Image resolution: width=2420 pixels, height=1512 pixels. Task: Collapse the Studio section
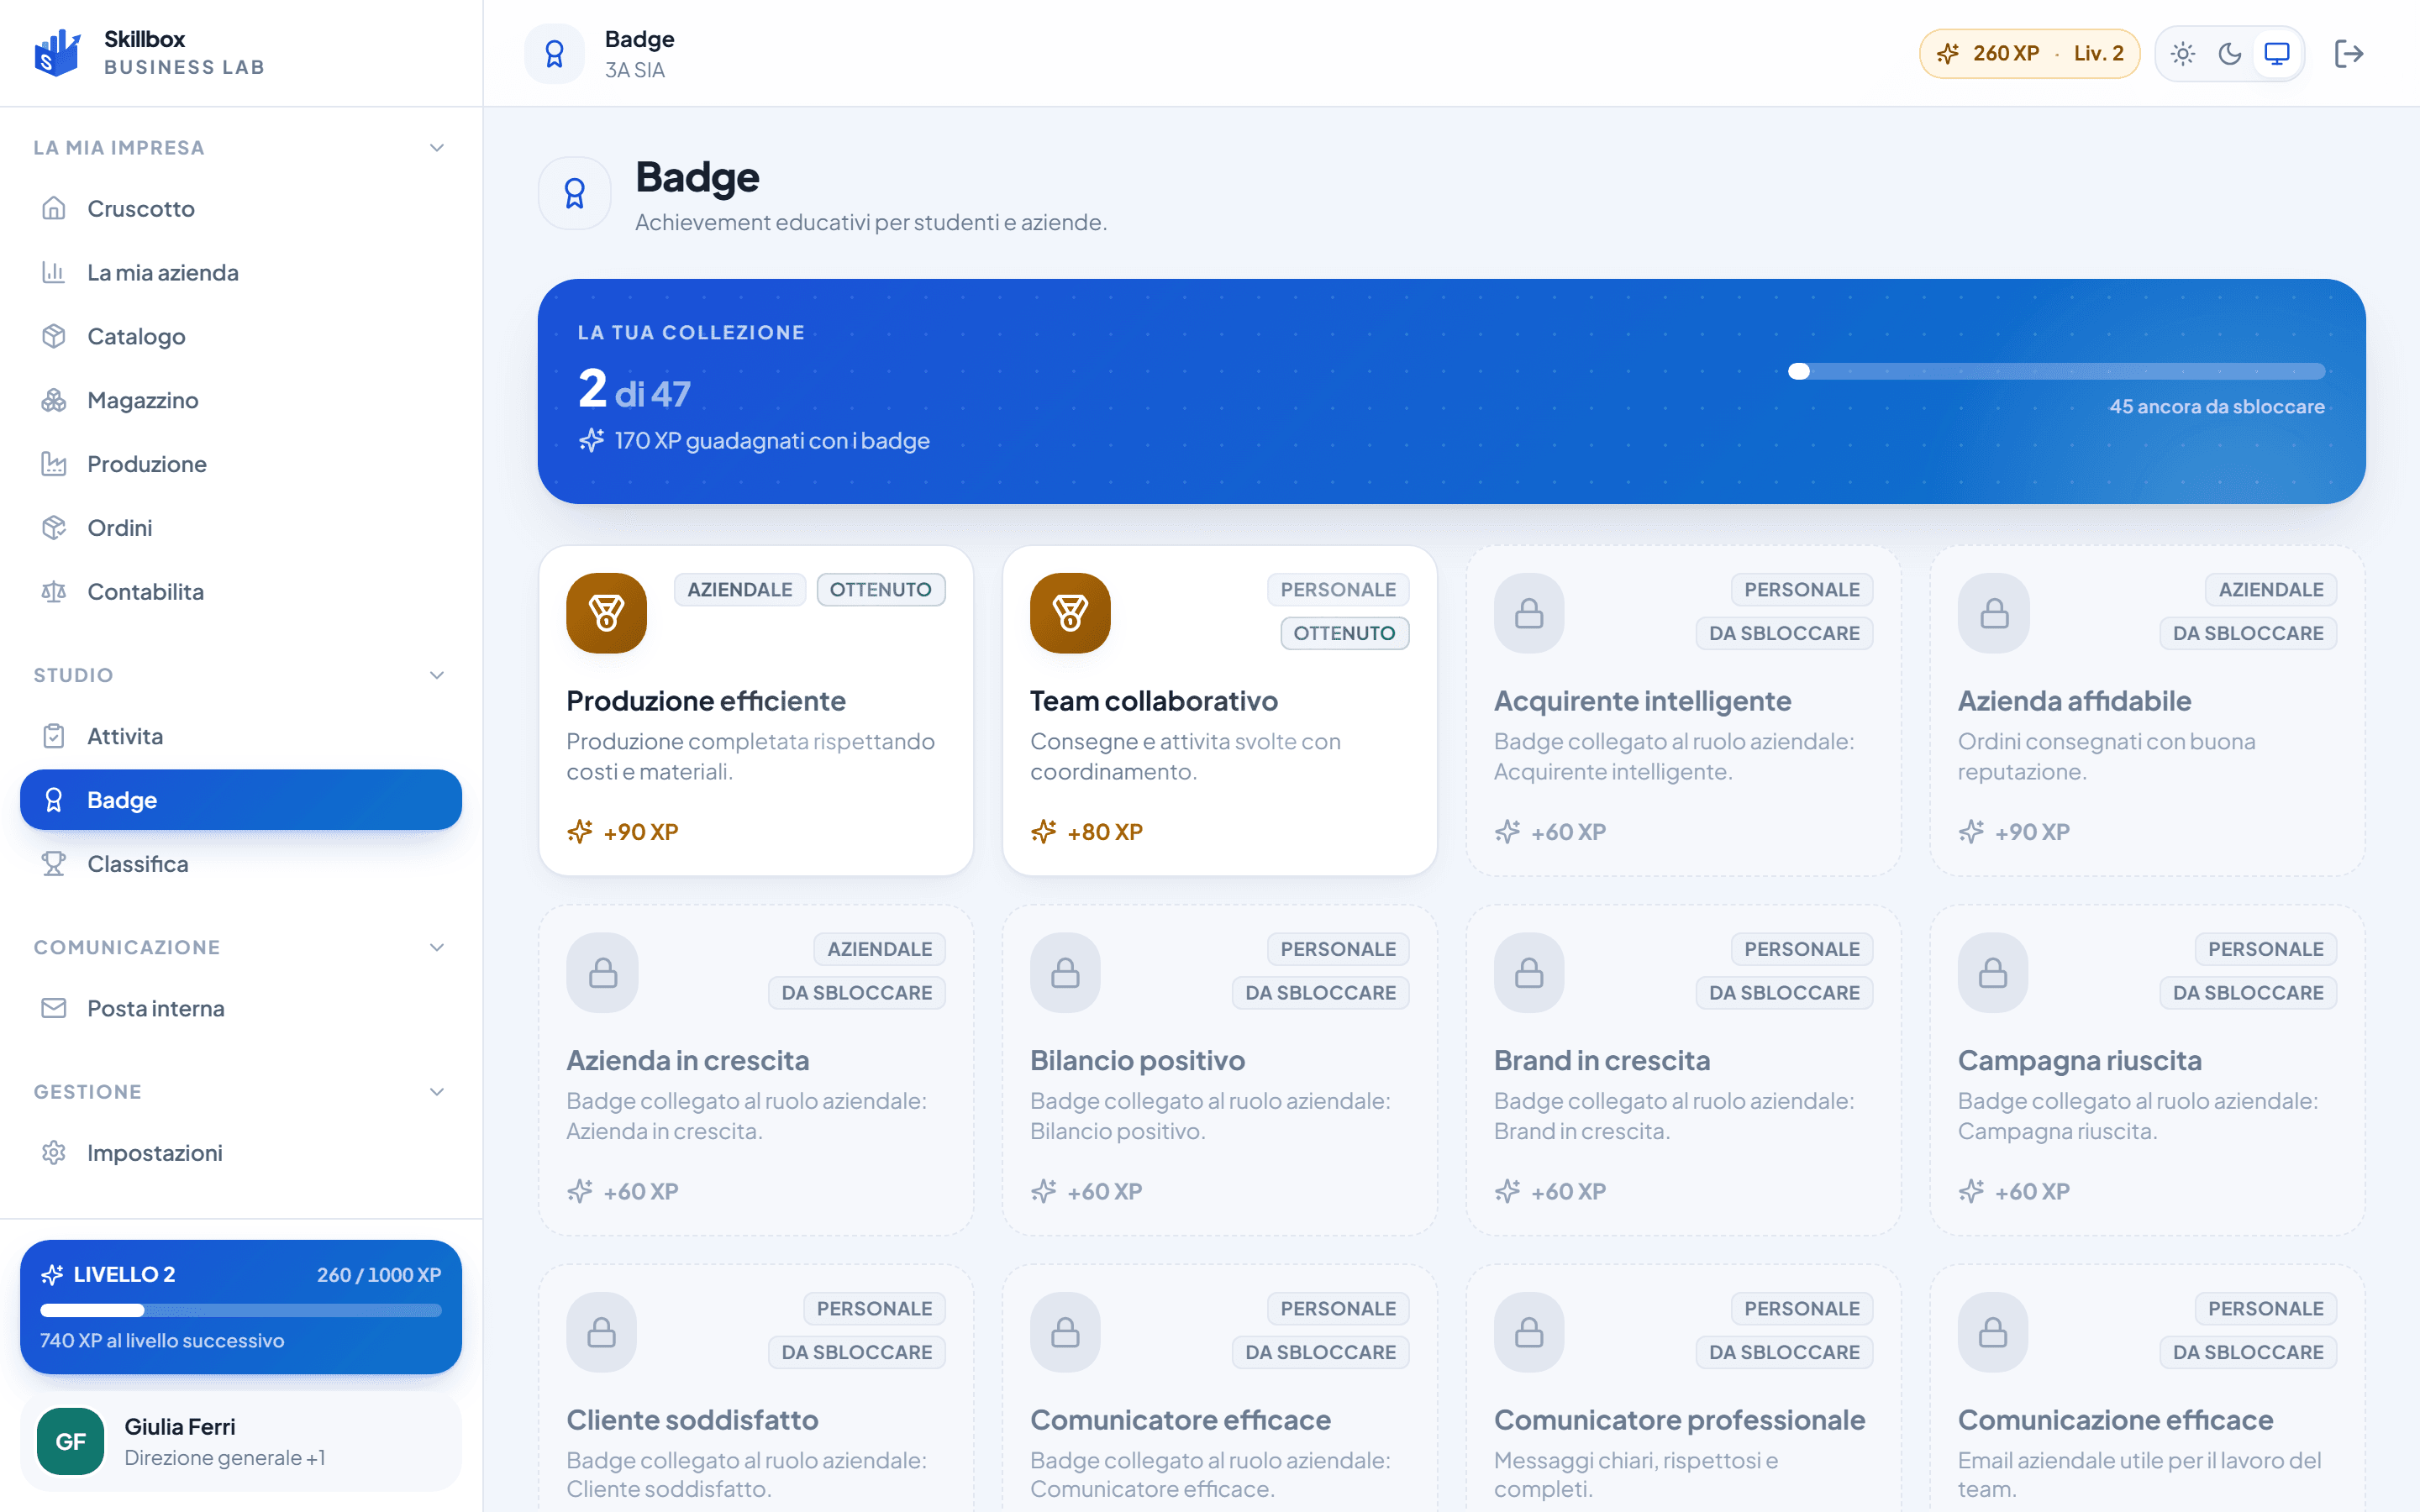click(x=437, y=675)
